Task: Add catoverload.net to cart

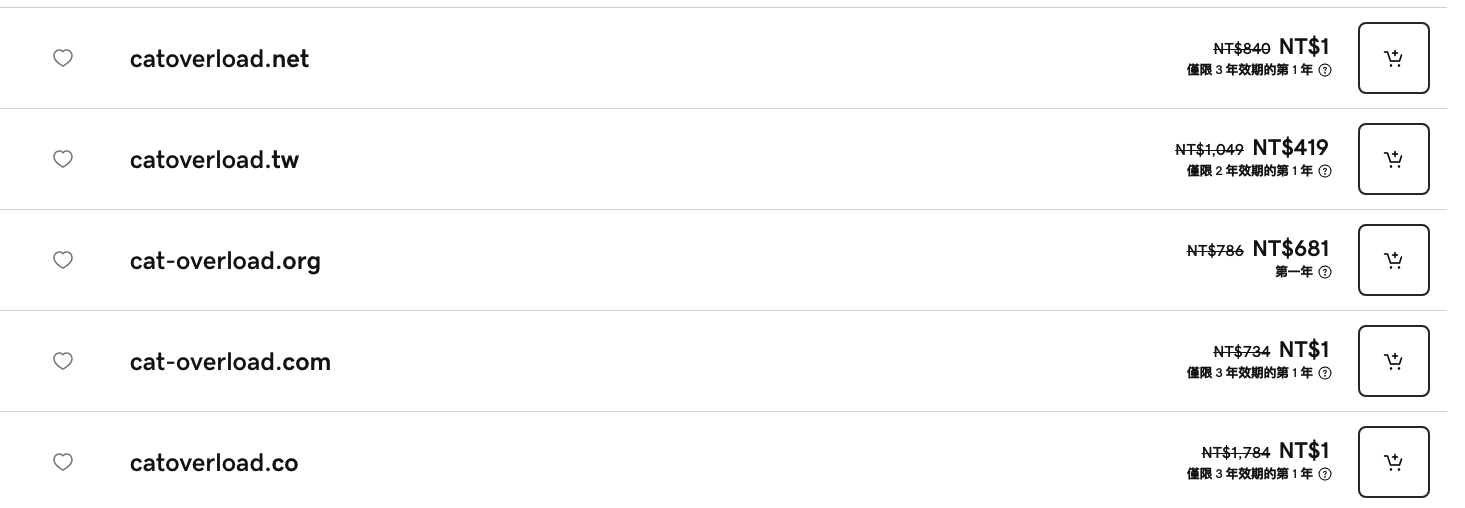Action: pos(1393,58)
